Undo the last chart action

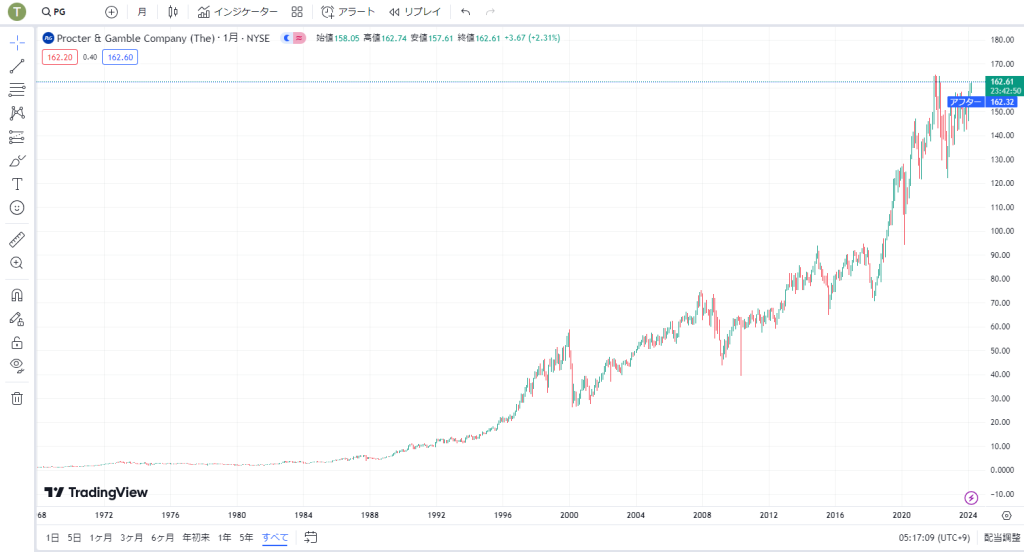tap(466, 12)
